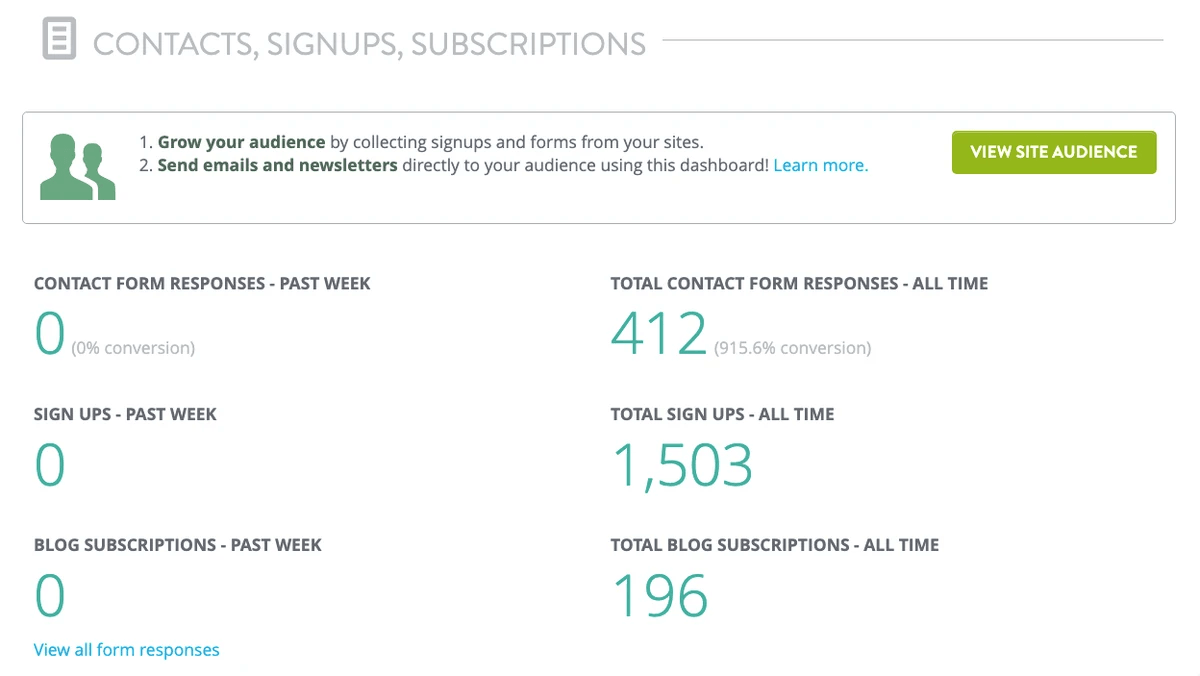Click the CONTACTS, SIGNUPS, SUBSCRIPTIONS title
This screenshot has width=1200, height=676.
pyautogui.click(x=369, y=43)
